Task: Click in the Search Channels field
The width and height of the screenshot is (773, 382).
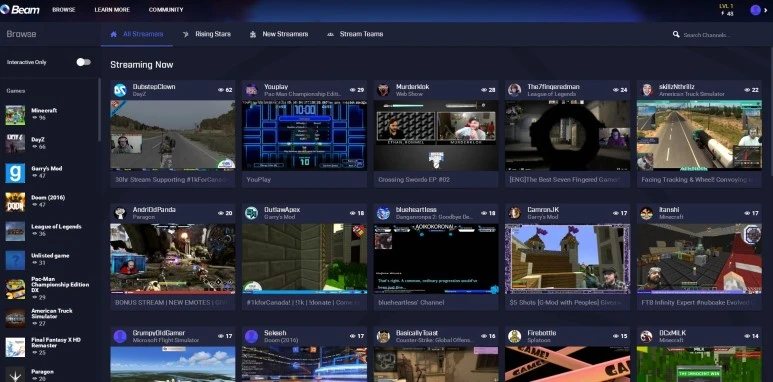Action: (706, 35)
